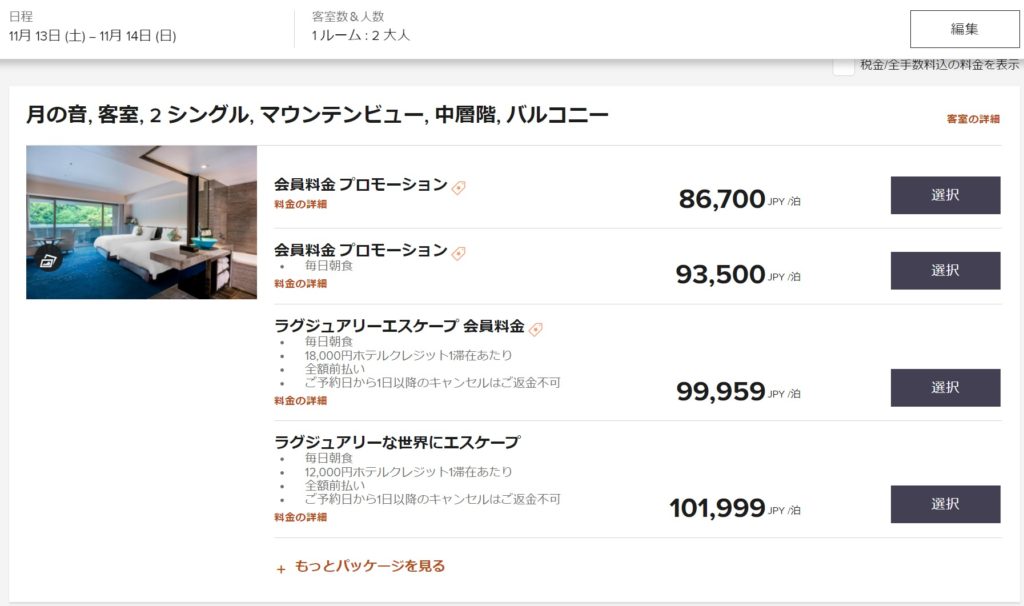Click the tag icon beside ラグジュアリーエスケープ 会員料金
Viewport: 1024px width, 606px height.
[x=536, y=329]
